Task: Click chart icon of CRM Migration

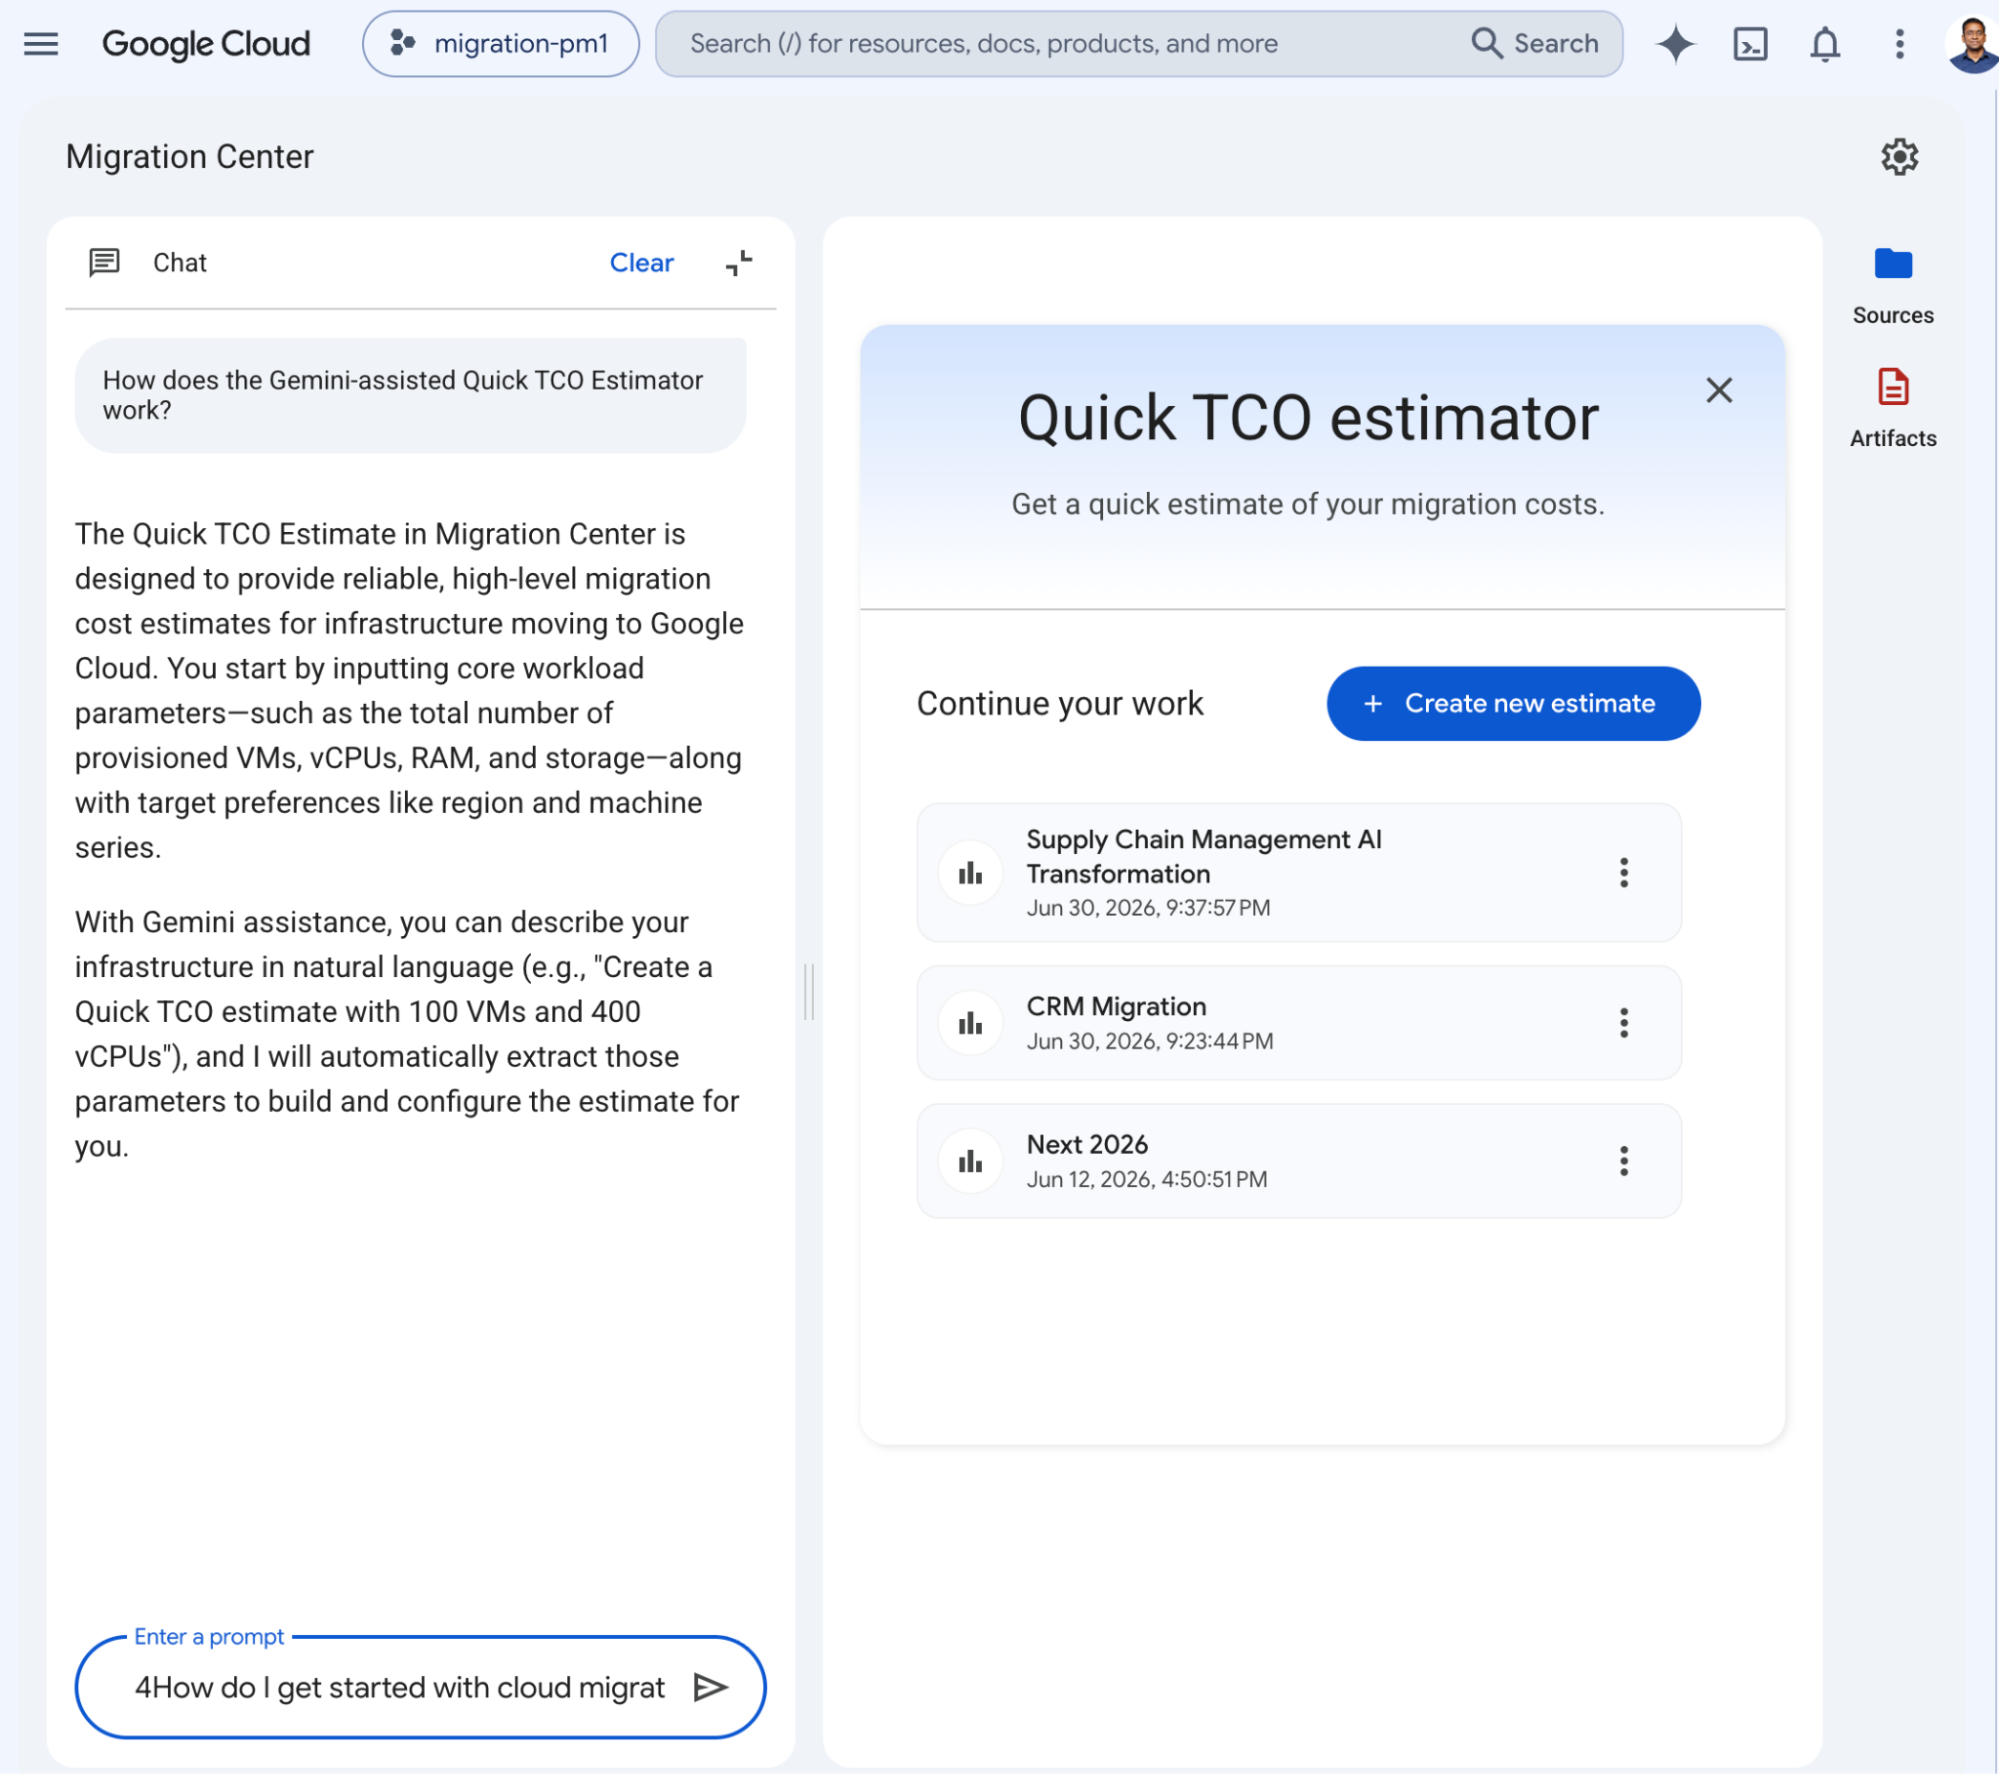Action: (970, 1023)
